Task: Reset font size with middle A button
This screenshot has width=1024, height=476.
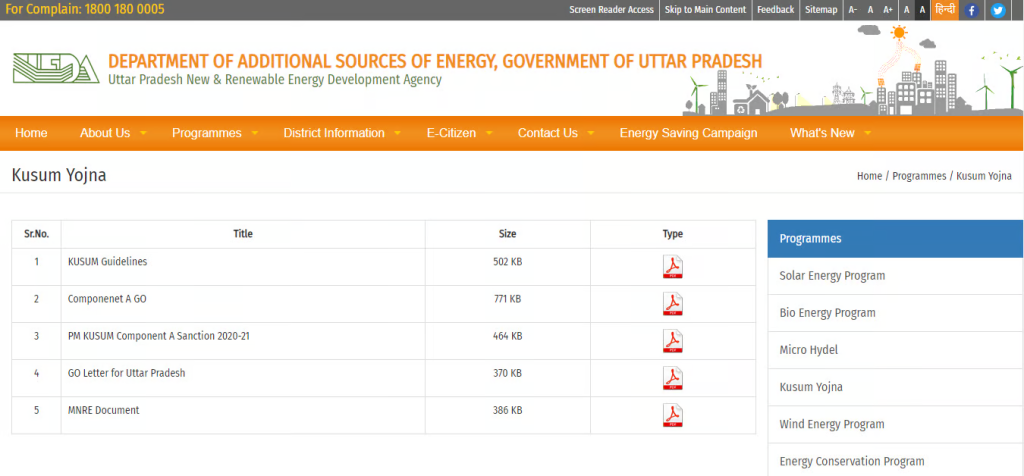Action: point(870,10)
